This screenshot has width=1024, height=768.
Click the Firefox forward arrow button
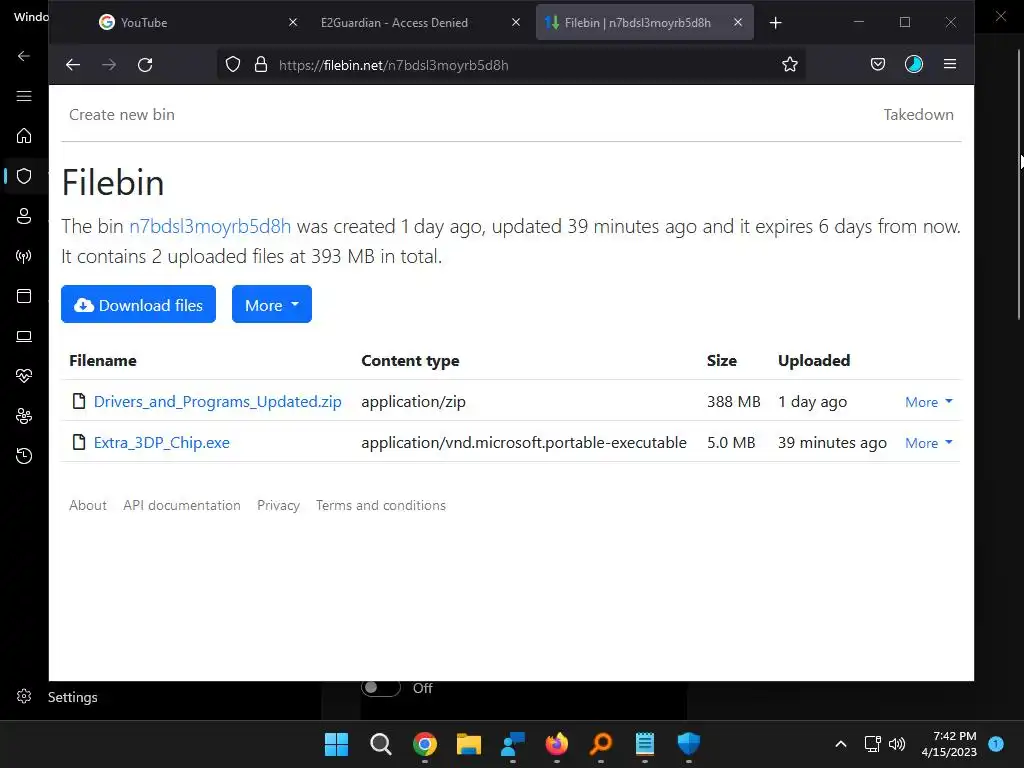[109, 65]
